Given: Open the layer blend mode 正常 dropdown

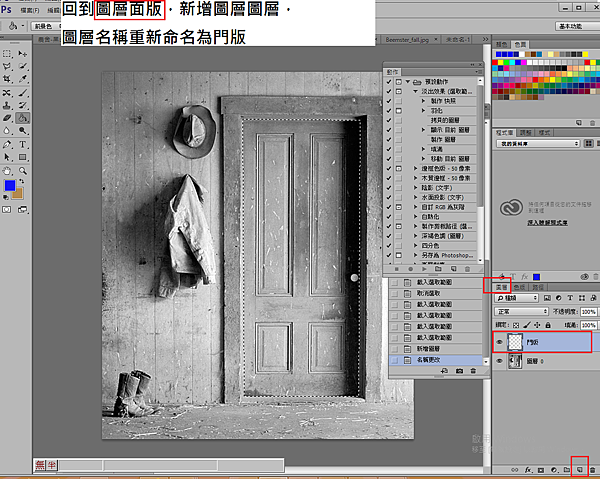Looking at the screenshot, I should 521,311.
